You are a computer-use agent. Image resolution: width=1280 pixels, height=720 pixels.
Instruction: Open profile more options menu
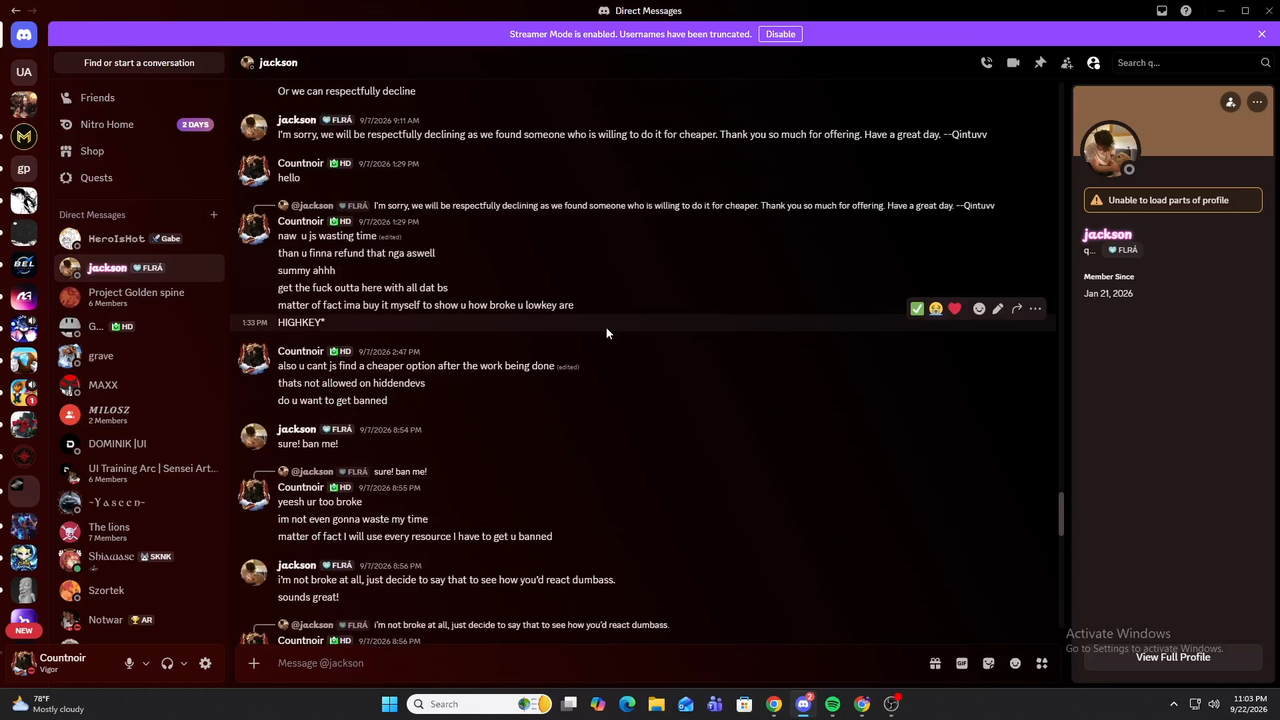coord(1257,102)
